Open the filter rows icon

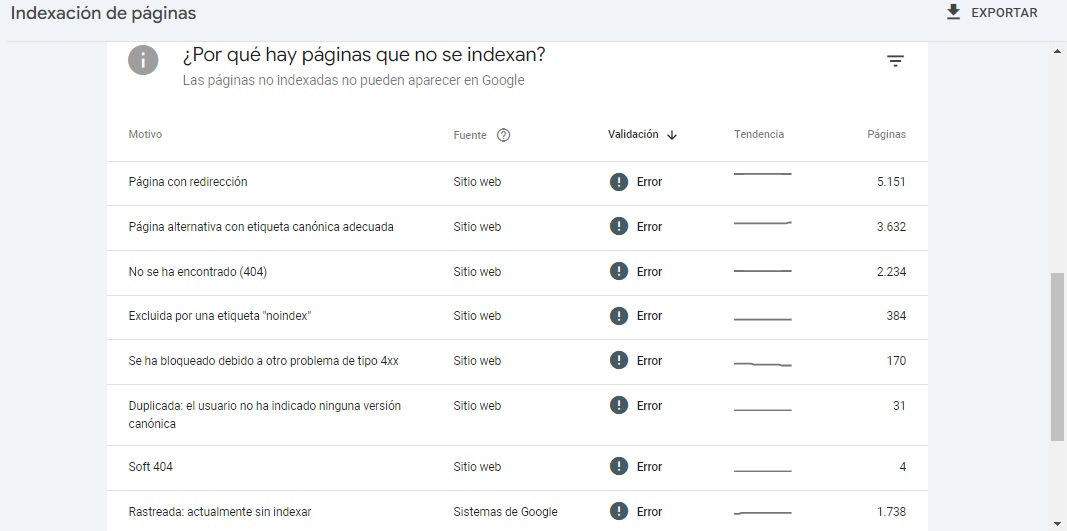pyautogui.click(x=896, y=61)
